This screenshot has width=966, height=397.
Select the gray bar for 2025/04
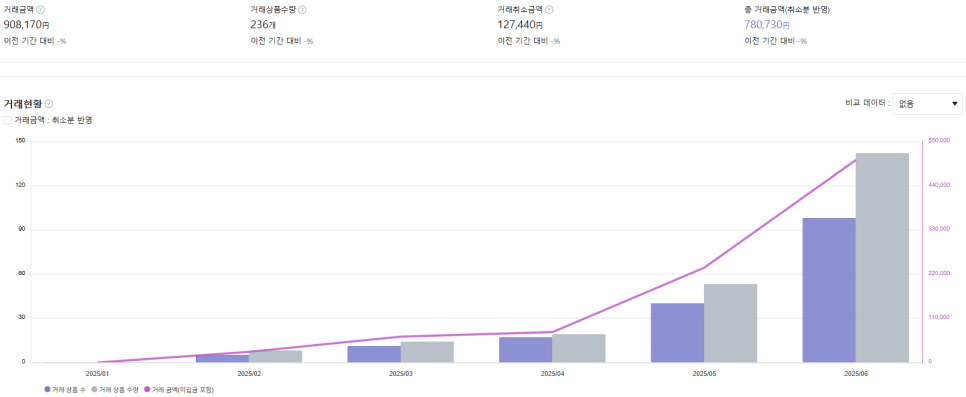pyautogui.click(x=578, y=348)
